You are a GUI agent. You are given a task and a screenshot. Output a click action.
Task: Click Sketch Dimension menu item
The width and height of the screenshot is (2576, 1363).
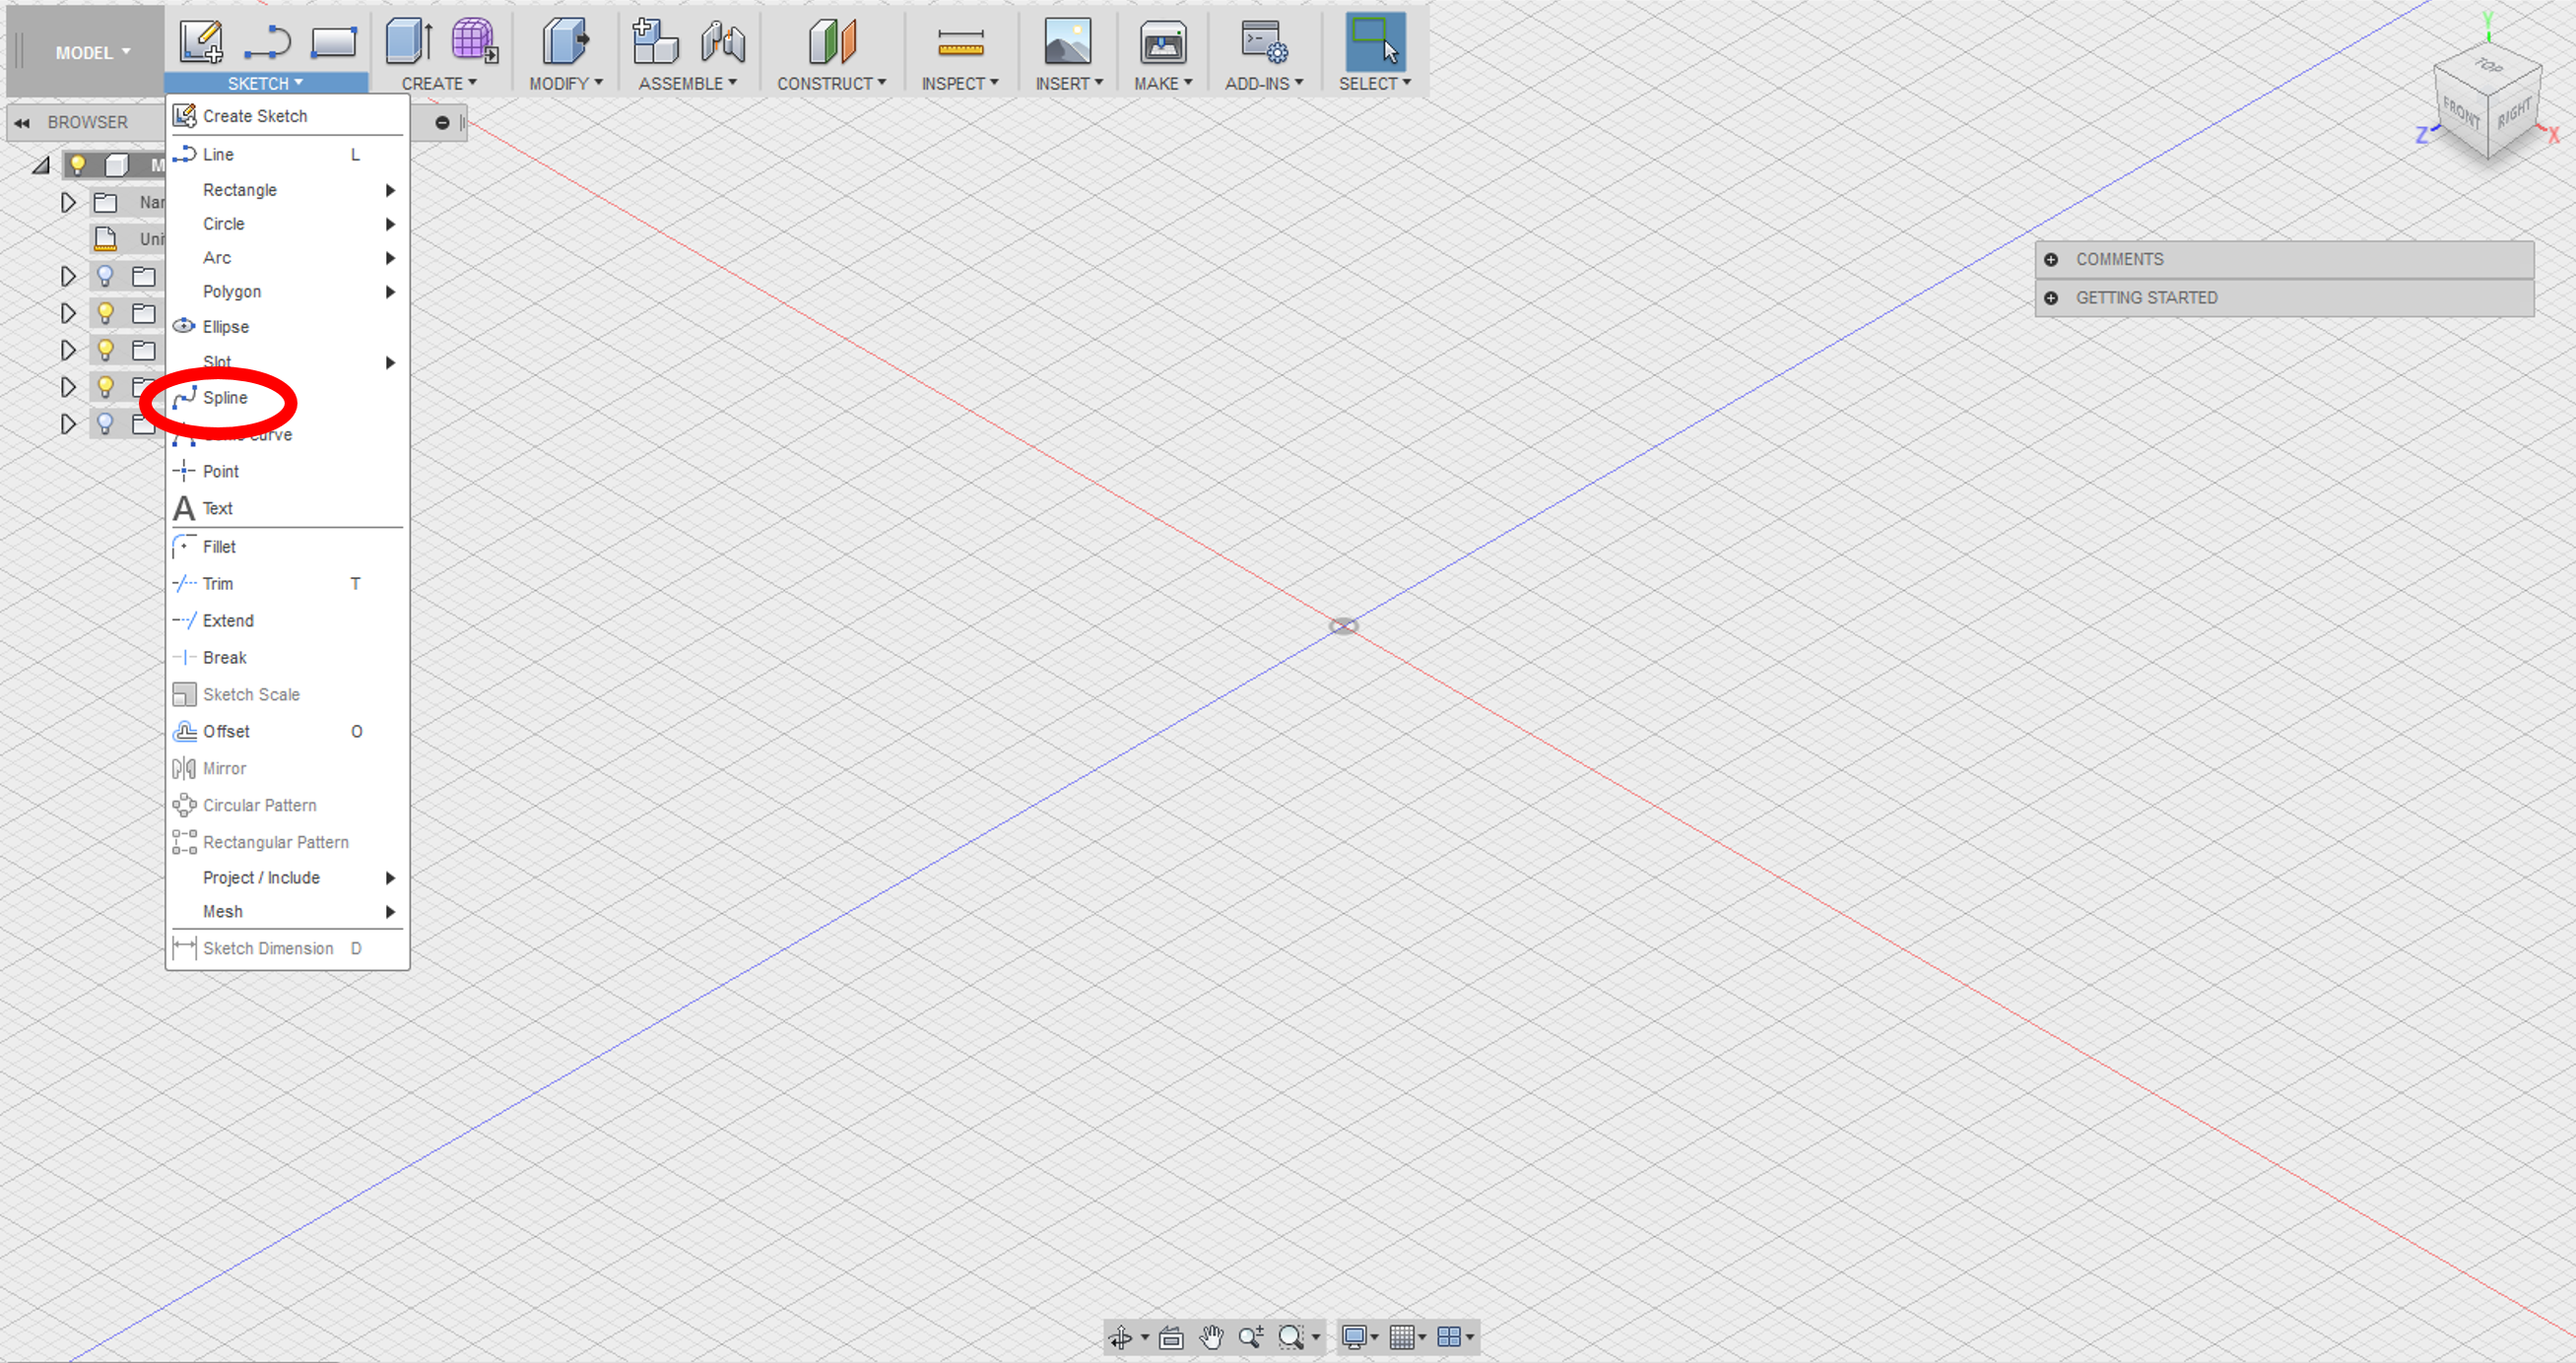(x=268, y=947)
